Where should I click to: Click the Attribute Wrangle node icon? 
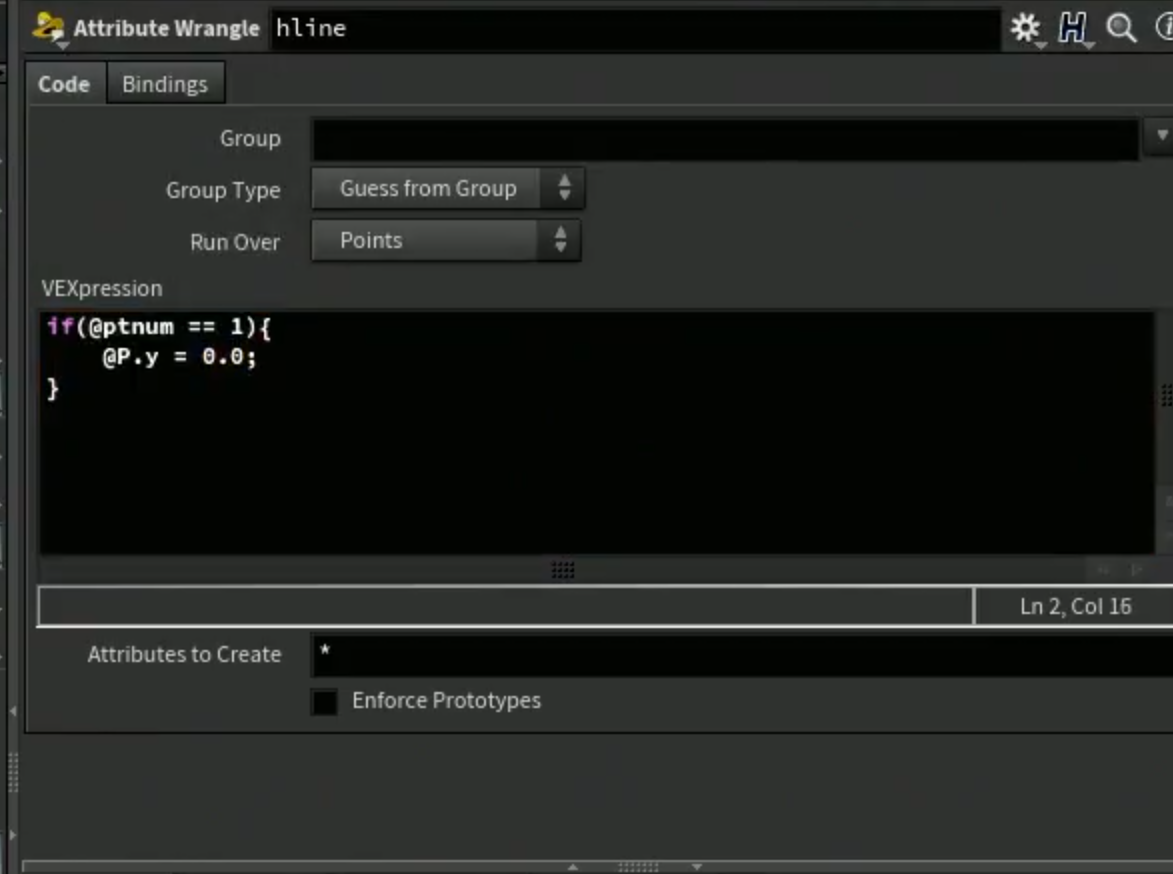(49, 29)
